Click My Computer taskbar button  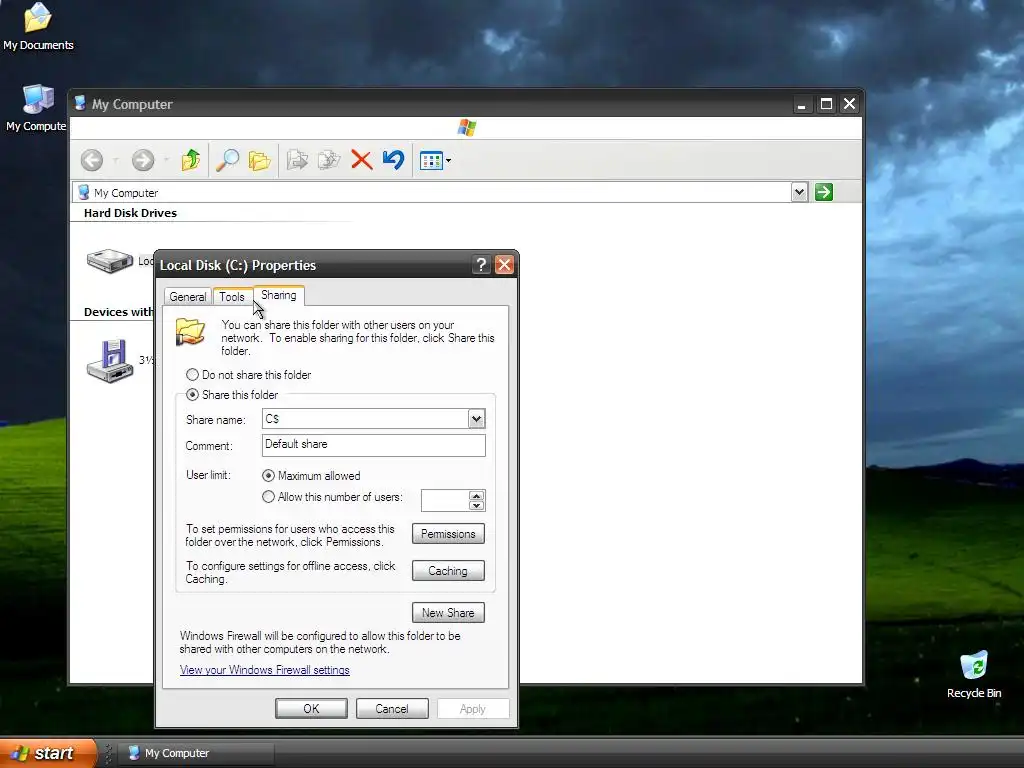click(x=196, y=753)
